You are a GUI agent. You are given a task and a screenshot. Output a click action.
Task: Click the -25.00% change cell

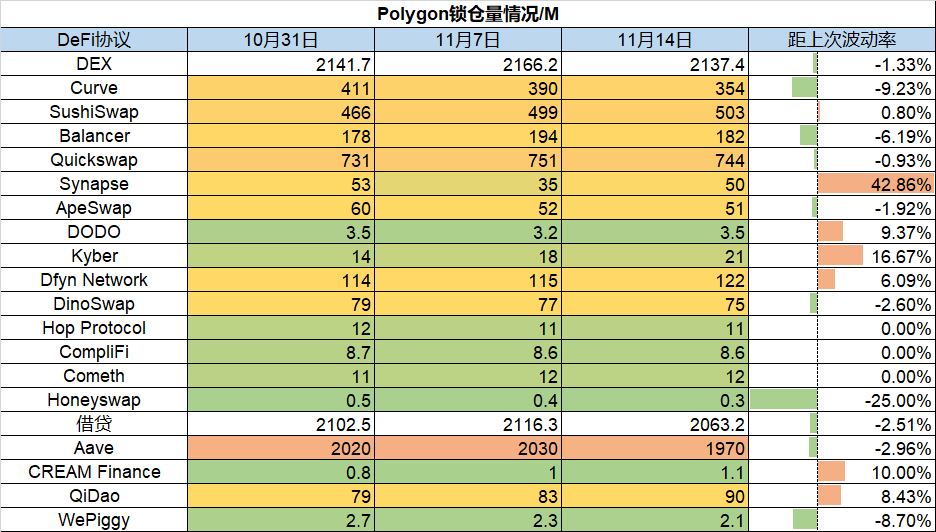coord(842,399)
